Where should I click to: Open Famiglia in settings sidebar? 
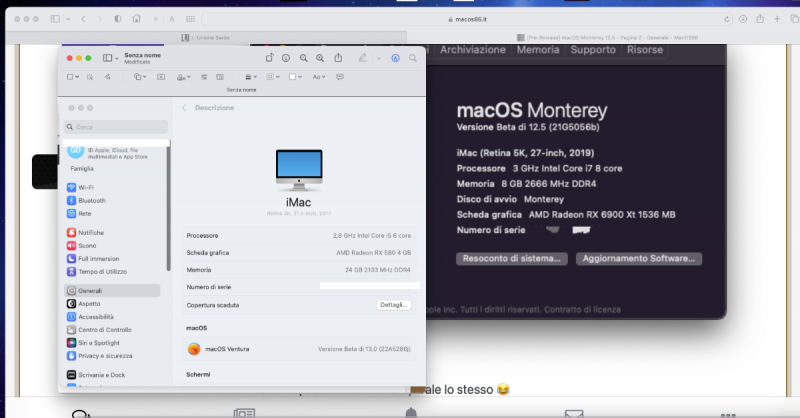tap(82, 168)
